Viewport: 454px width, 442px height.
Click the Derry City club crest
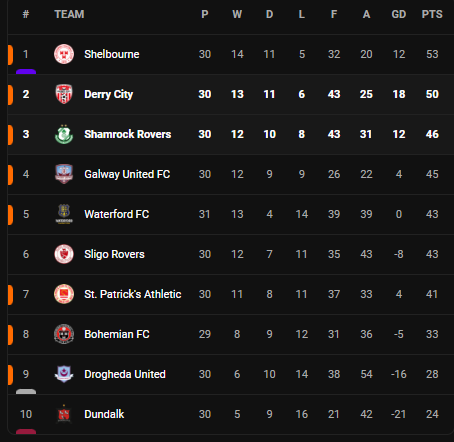pos(64,94)
